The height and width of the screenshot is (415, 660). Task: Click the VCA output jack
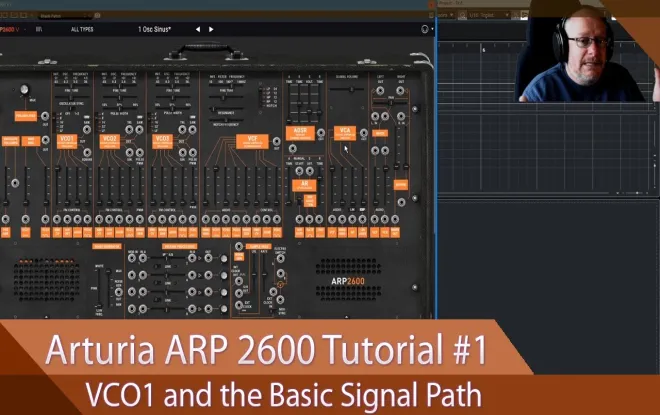pyautogui.click(x=364, y=133)
